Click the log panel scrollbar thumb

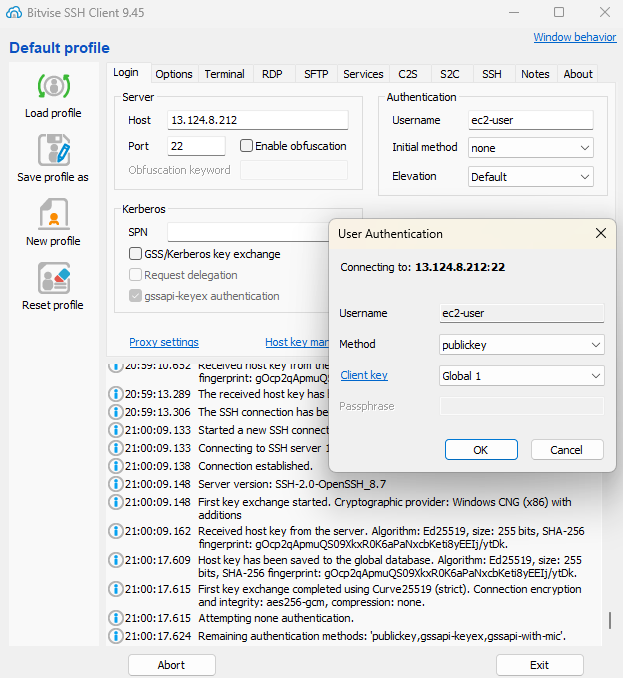610,620
